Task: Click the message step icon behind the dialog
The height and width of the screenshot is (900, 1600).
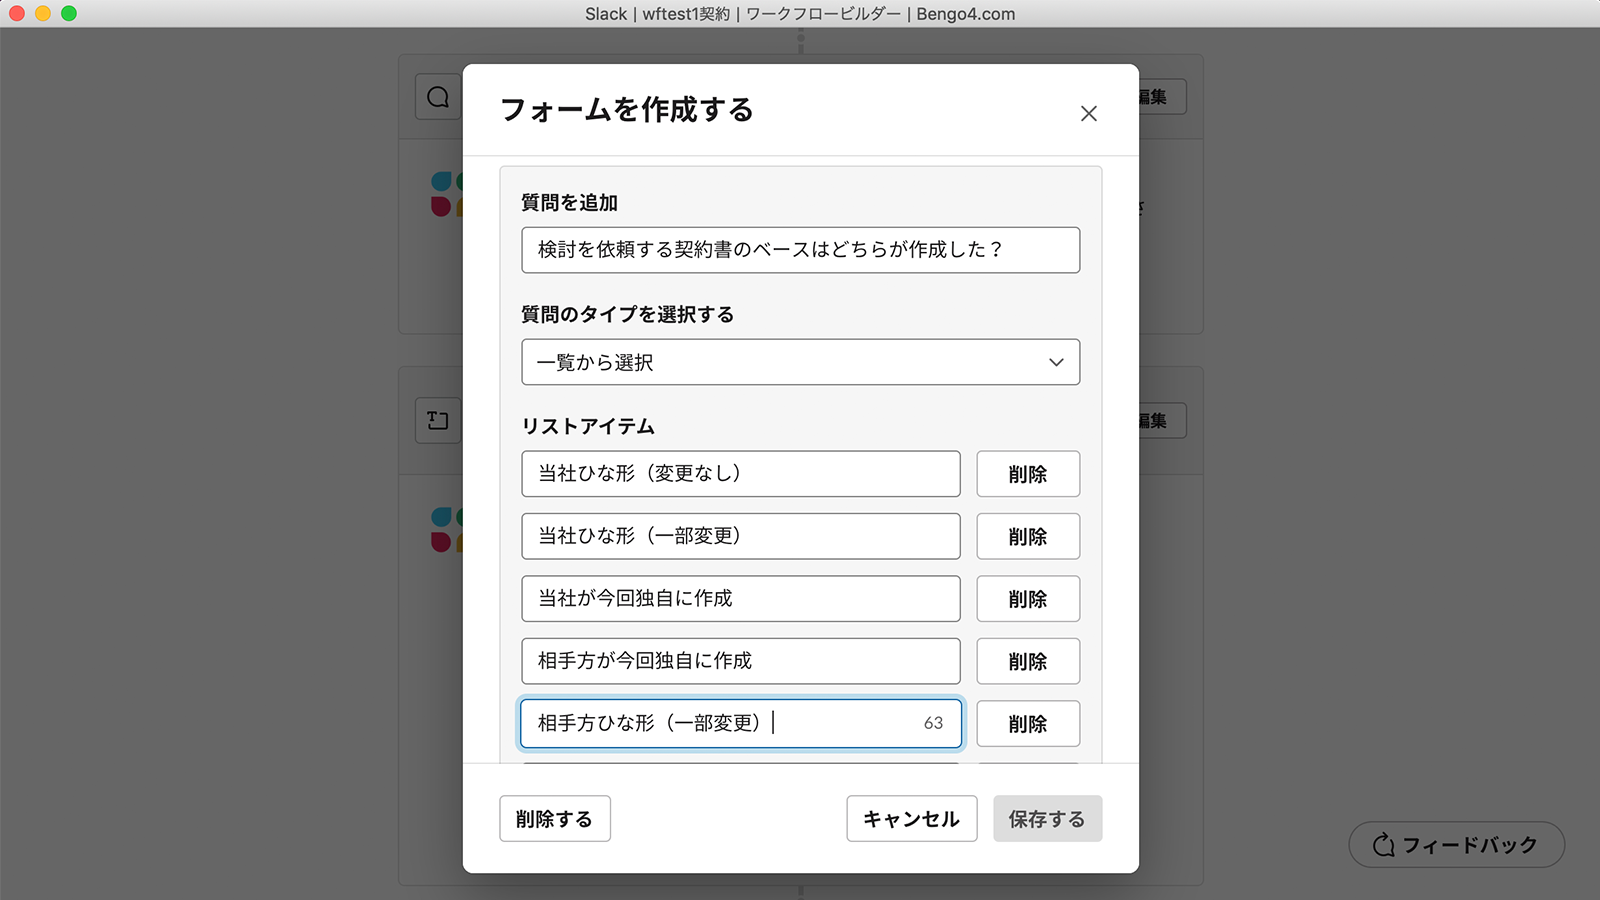Action: click(x=438, y=97)
